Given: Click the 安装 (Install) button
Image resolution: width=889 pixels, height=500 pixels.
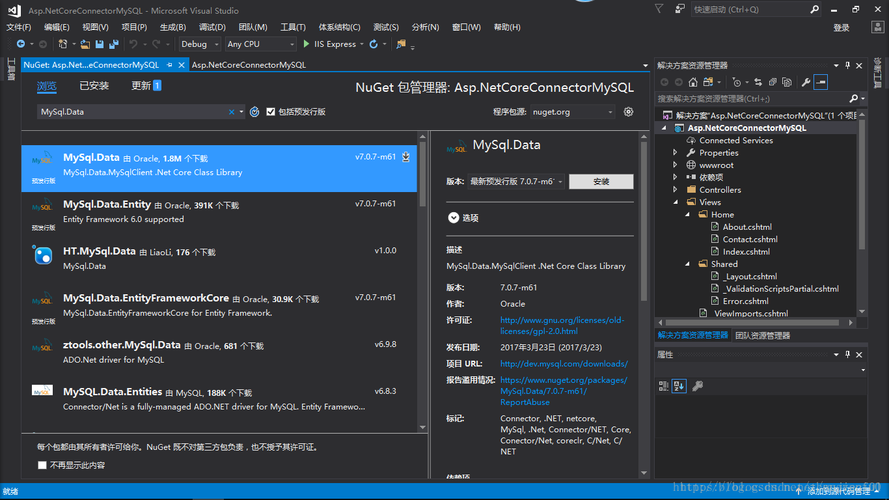Looking at the screenshot, I should tap(601, 181).
